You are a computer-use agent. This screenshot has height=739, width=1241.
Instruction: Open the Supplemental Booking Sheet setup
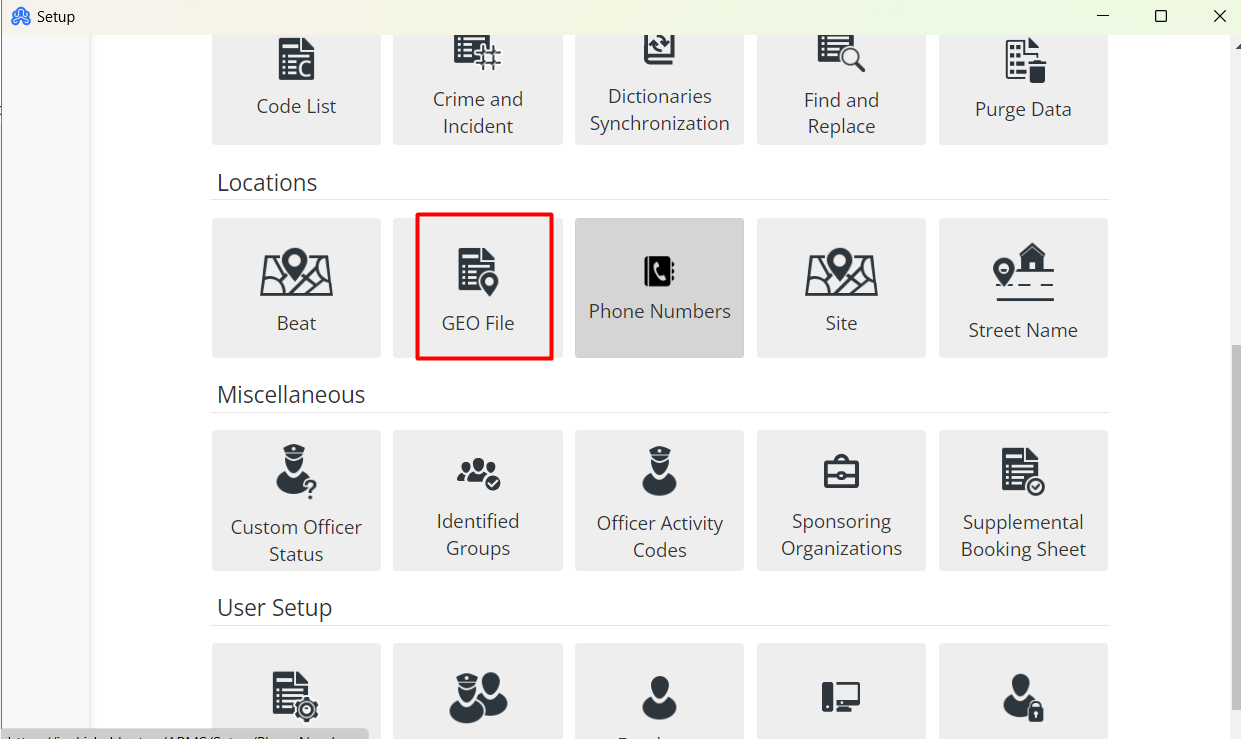coord(1023,500)
